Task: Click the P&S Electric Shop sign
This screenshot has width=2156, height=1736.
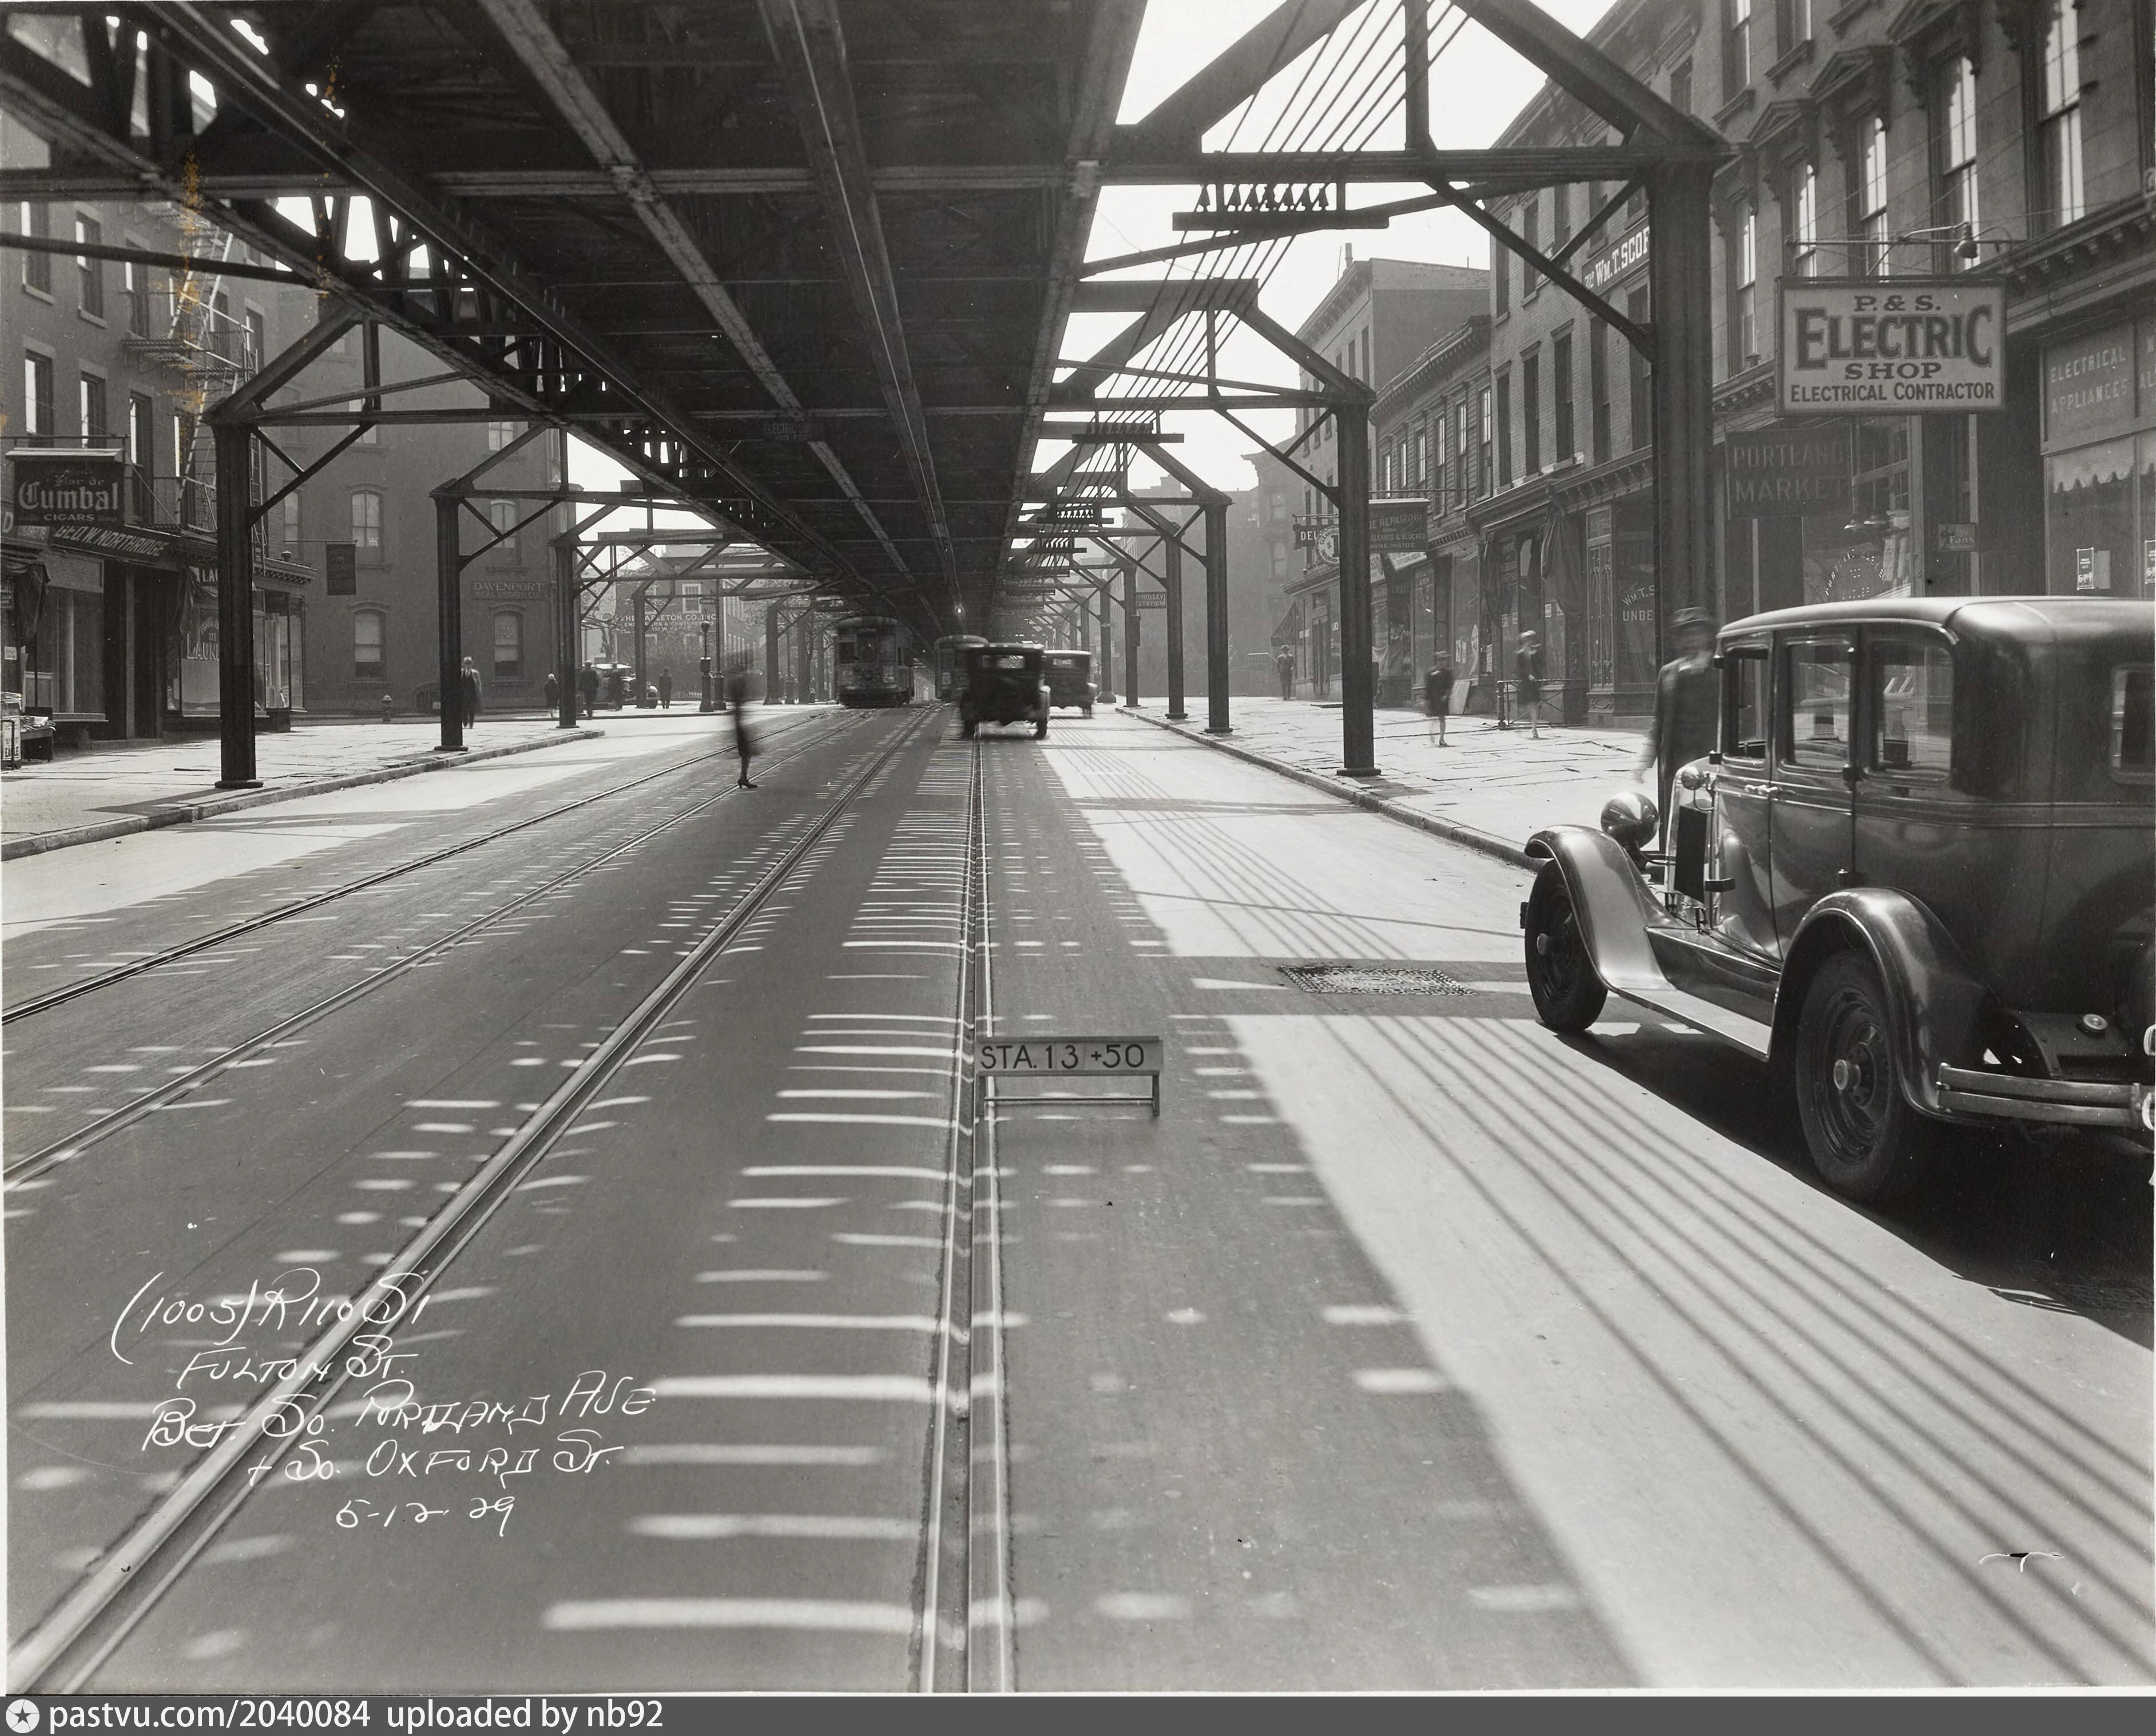Action: point(1890,346)
